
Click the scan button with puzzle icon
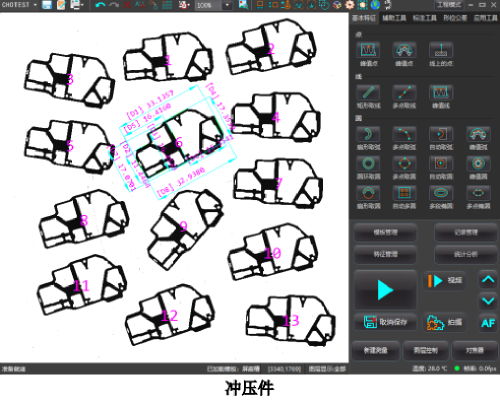(445, 322)
